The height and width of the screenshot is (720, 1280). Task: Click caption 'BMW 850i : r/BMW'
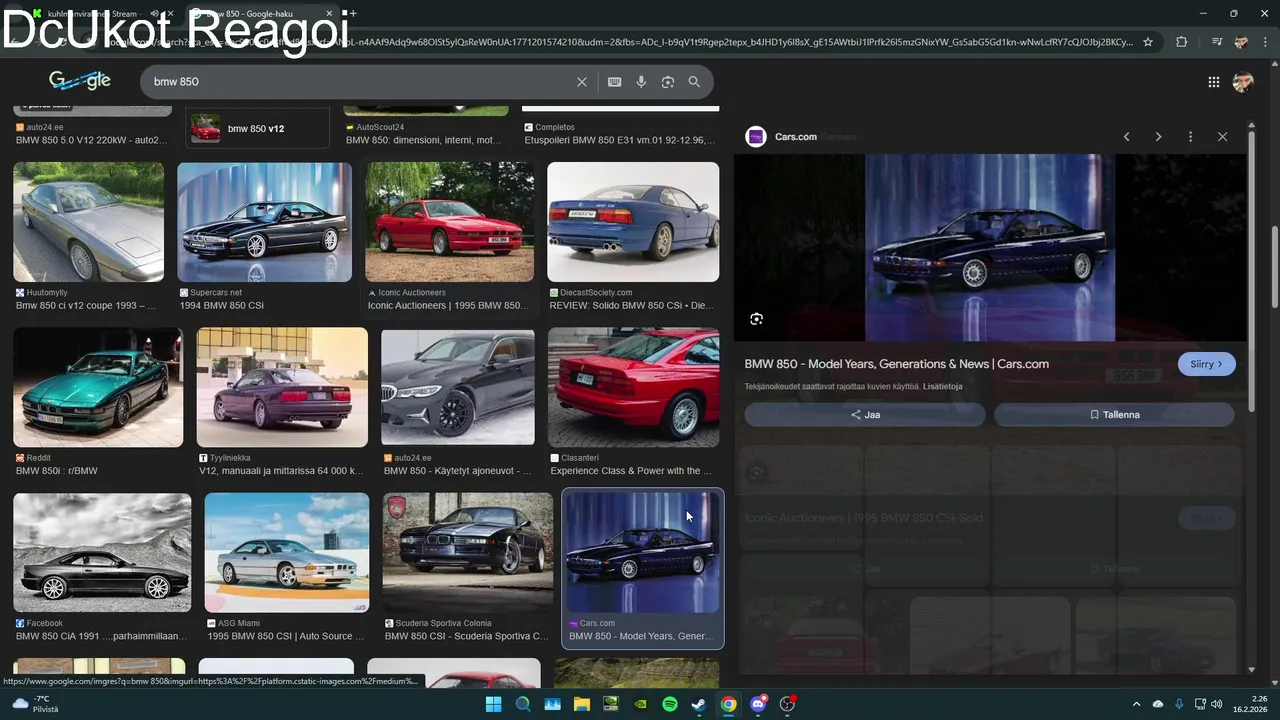point(56,471)
